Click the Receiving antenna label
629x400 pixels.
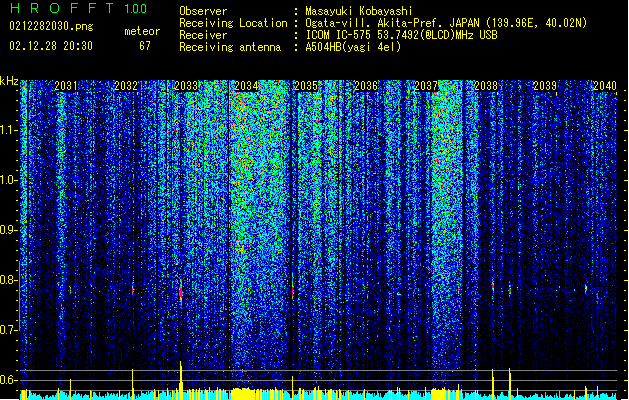(x=230, y=47)
